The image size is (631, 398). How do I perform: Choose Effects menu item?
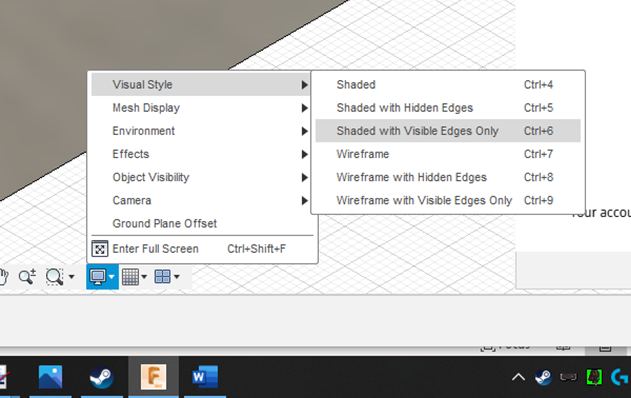point(200,154)
